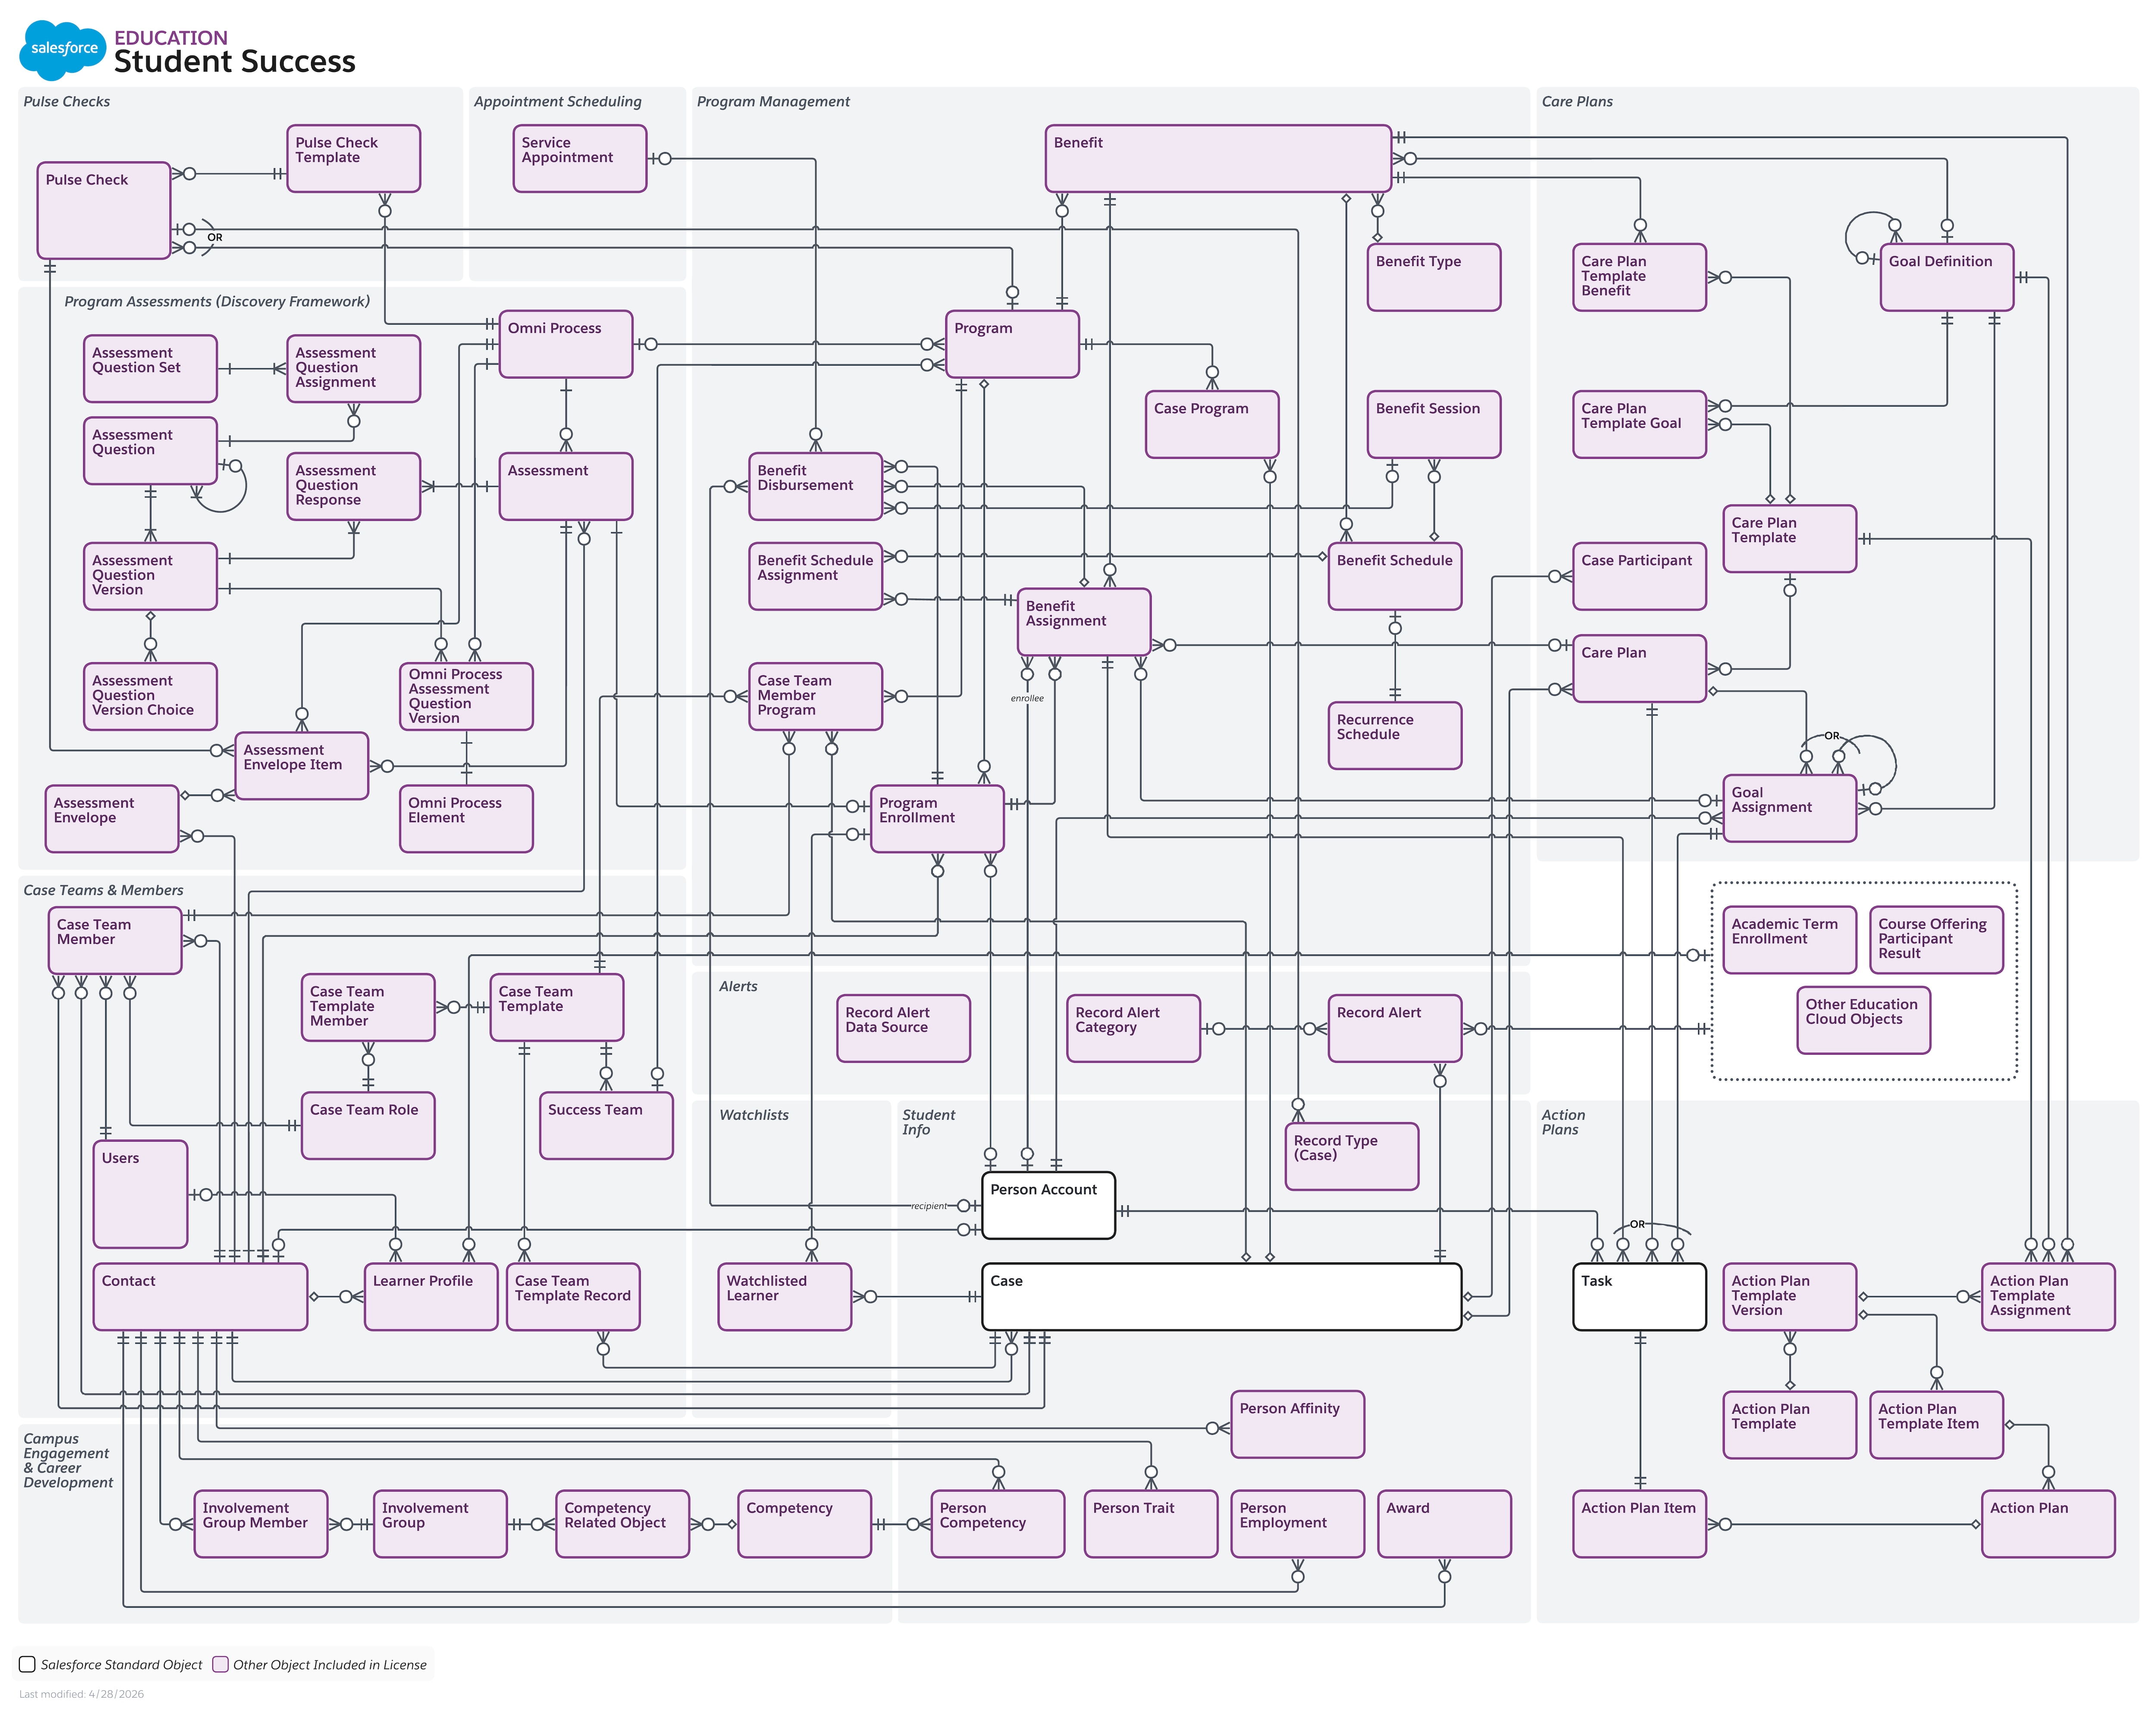Viewport: 2156px width, 1734px height.
Task: Select the Person Affinity entity
Action: click(x=1298, y=1424)
